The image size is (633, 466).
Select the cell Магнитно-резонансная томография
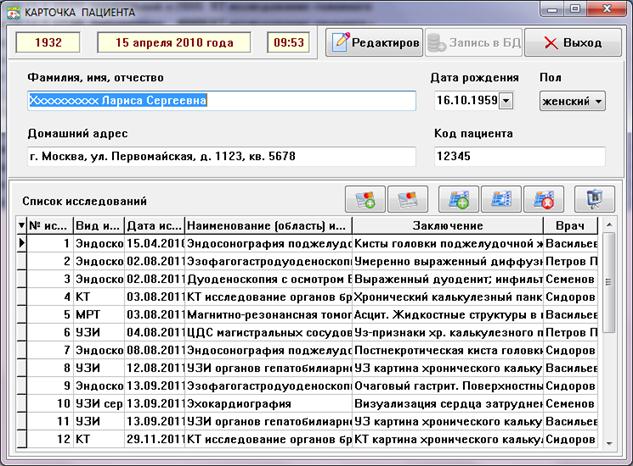pos(268,315)
